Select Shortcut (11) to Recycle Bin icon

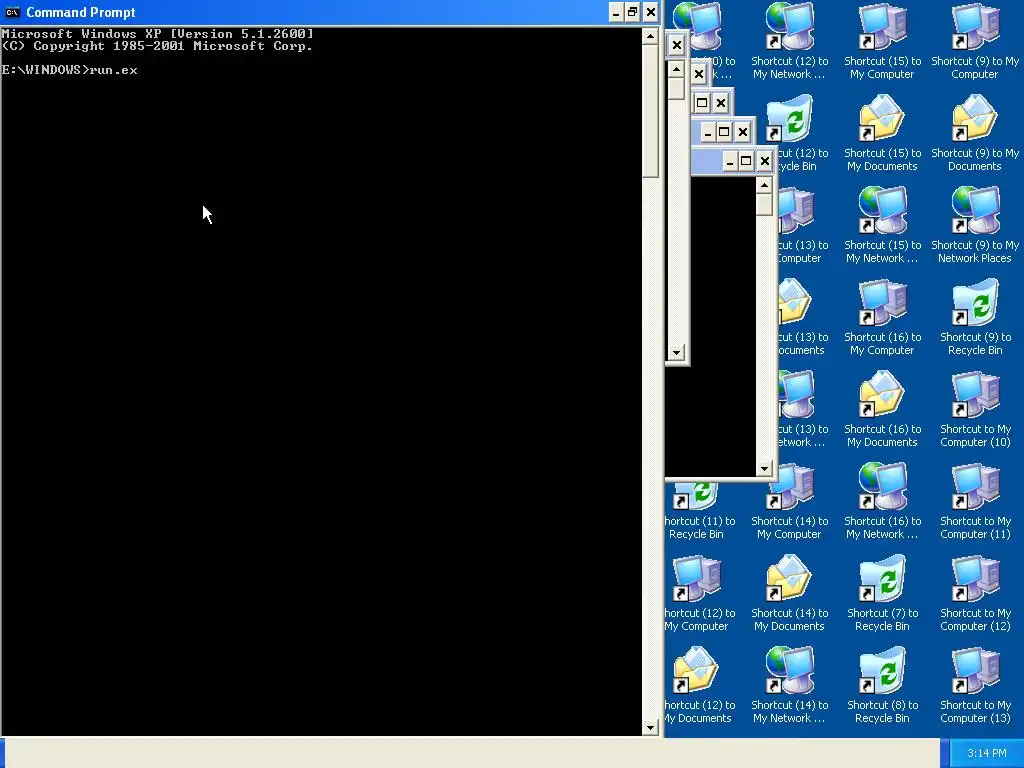[699, 511]
